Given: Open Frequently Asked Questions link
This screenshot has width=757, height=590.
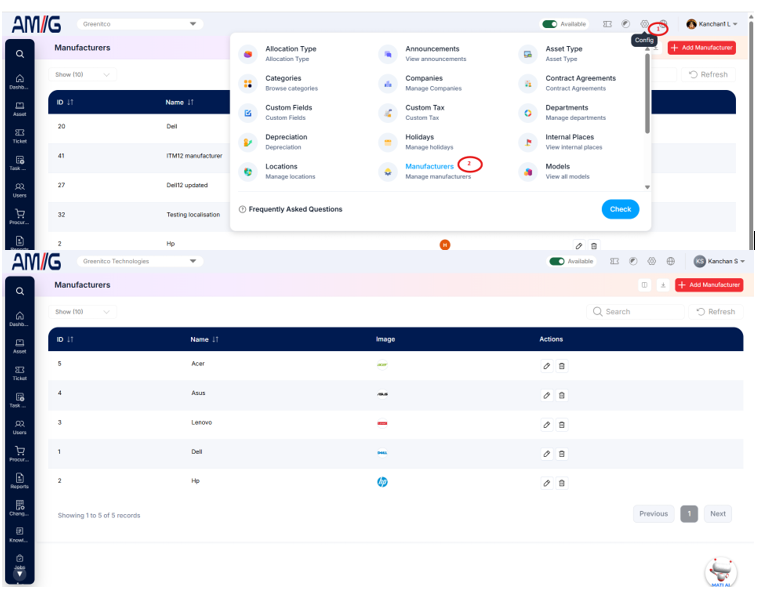Looking at the screenshot, I should pos(290,209).
